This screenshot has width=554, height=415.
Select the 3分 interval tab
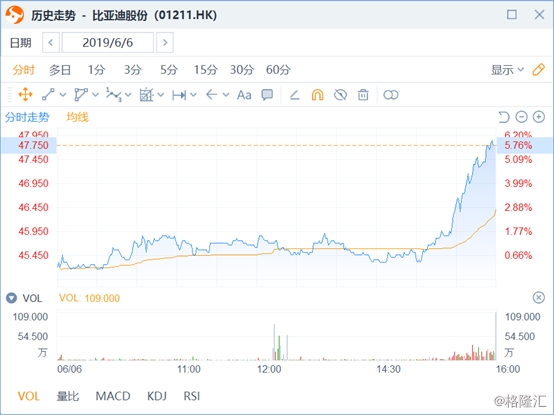click(x=132, y=70)
